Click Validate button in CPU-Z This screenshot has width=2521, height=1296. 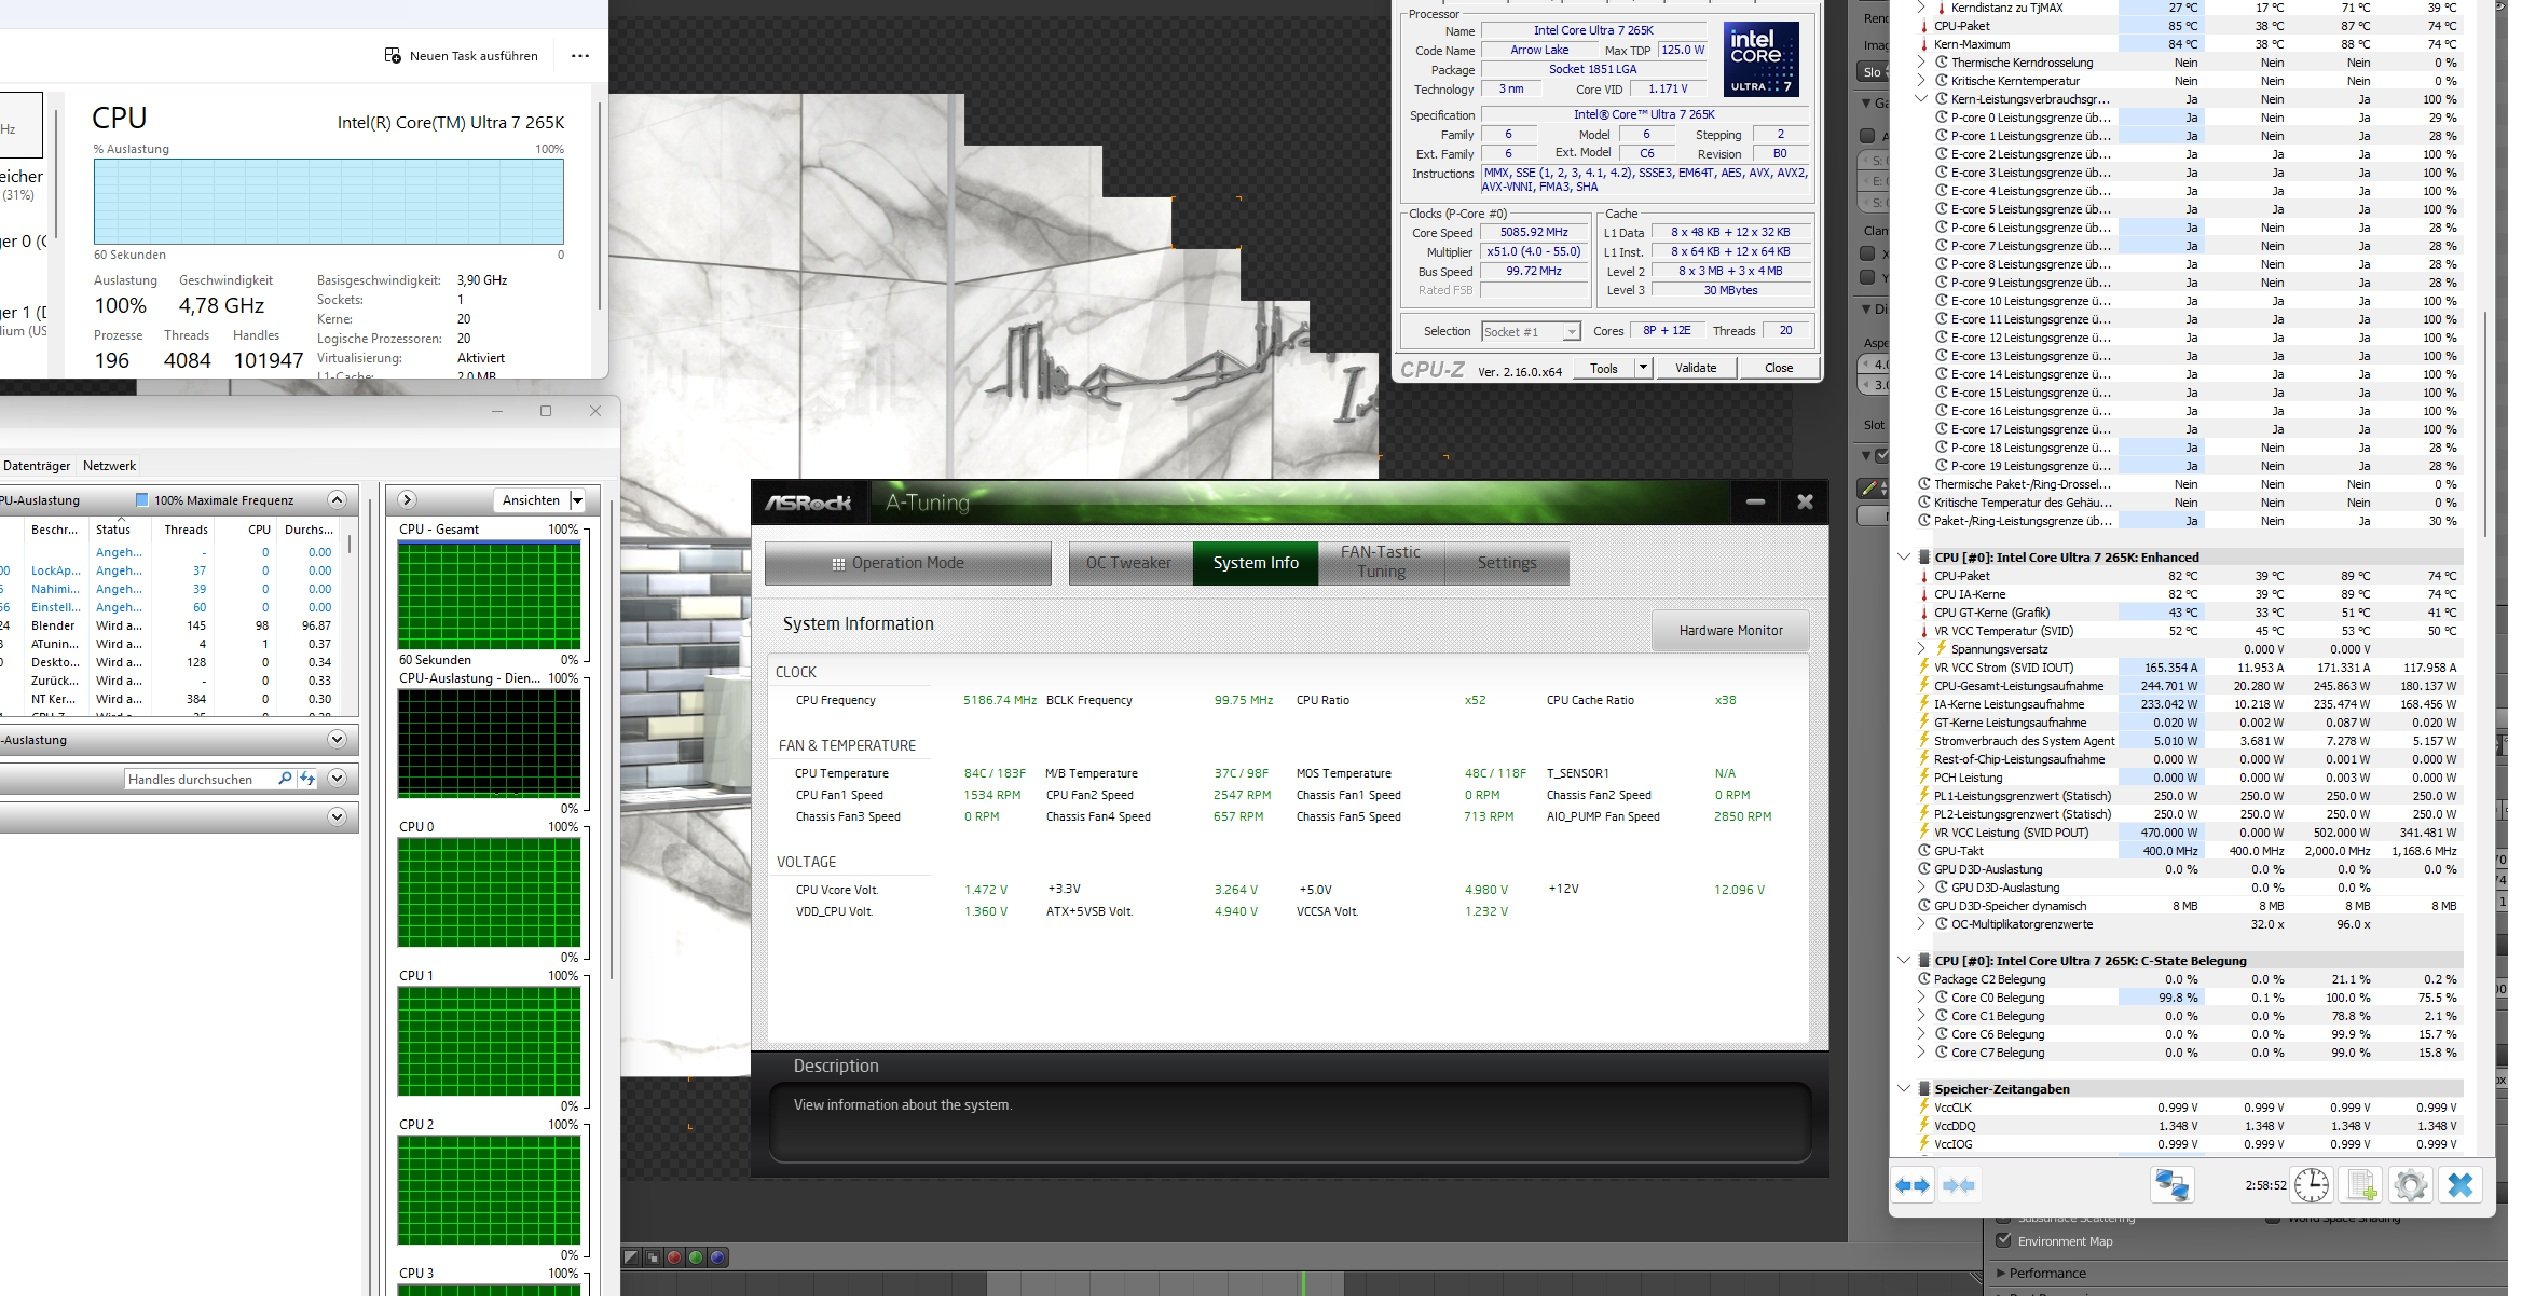pyautogui.click(x=1695, y=368)
